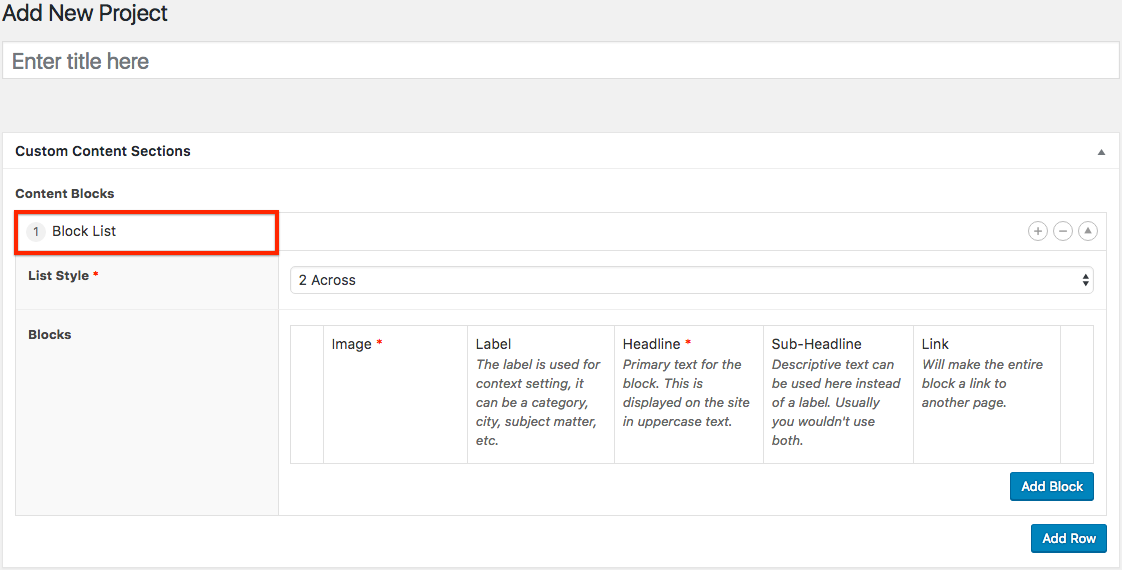Select the Image column header
This screenshot has height=570, width=1122.
point(352,344)
